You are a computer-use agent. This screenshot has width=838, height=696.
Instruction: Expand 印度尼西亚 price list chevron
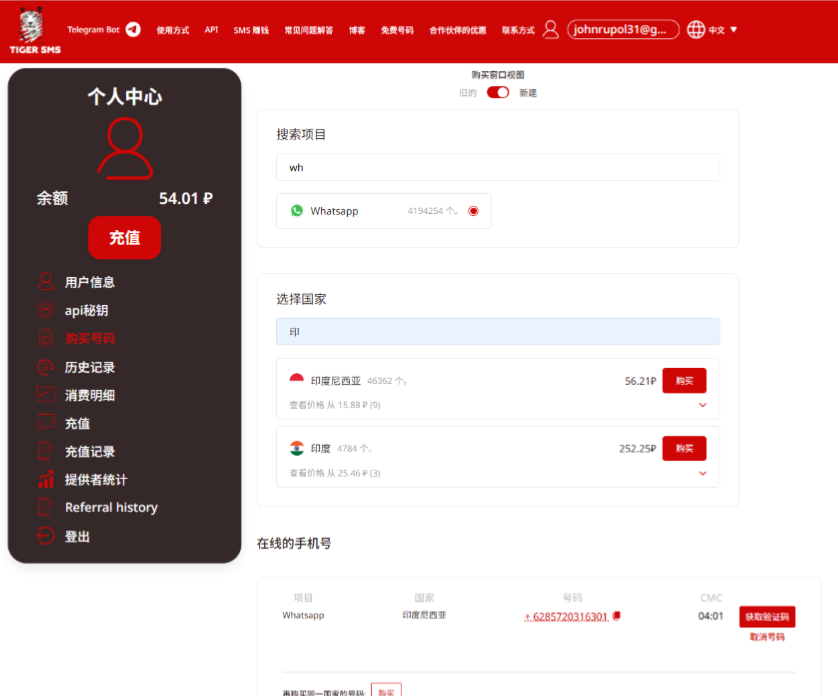coord(703,405)
